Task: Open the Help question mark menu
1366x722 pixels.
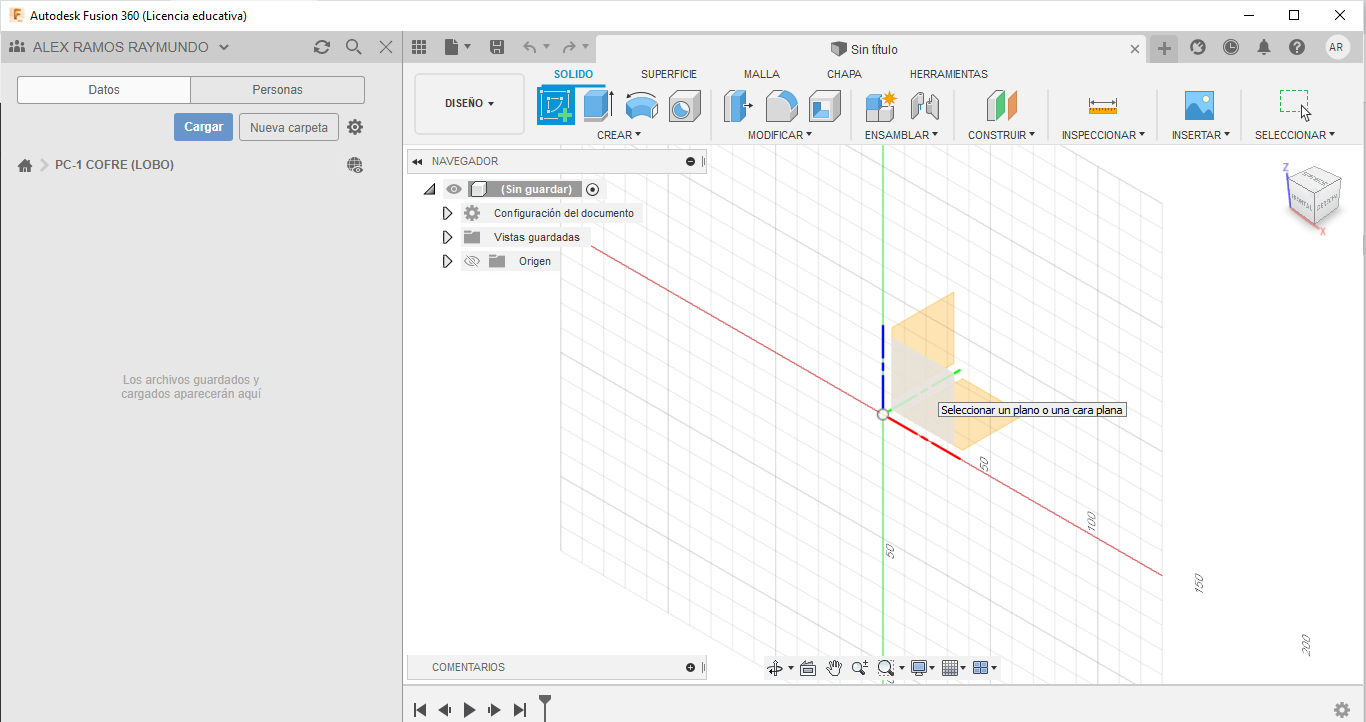Action: point(1297,47)
